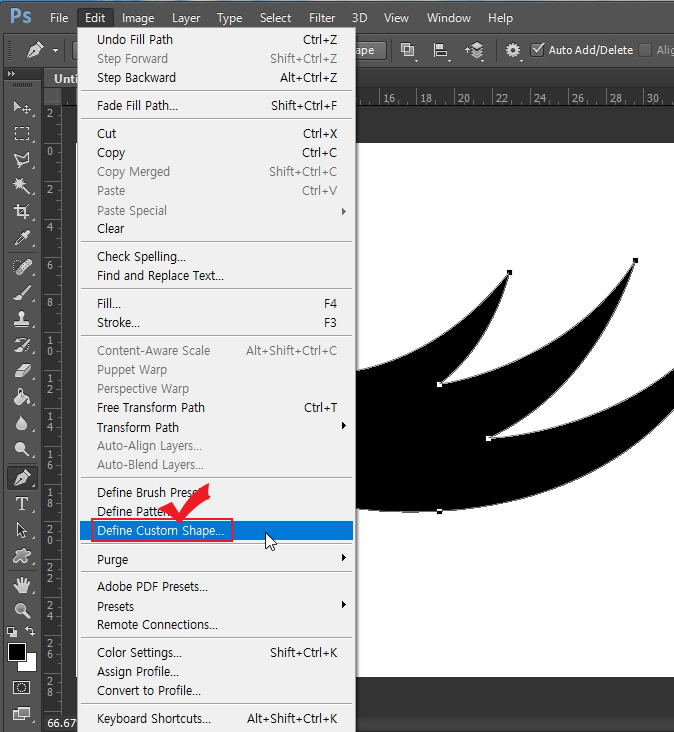Open Keyboard Shortcuts dialog entry

pos(216,718)
